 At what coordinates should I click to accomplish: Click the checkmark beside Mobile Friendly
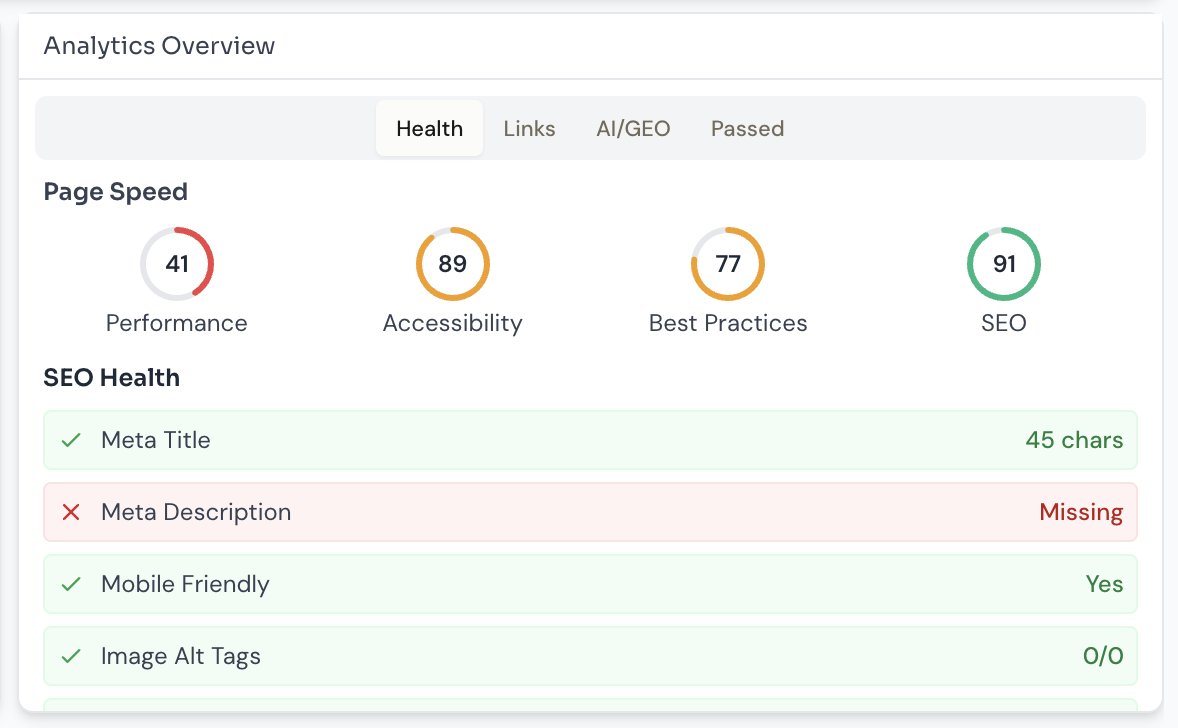71,585
